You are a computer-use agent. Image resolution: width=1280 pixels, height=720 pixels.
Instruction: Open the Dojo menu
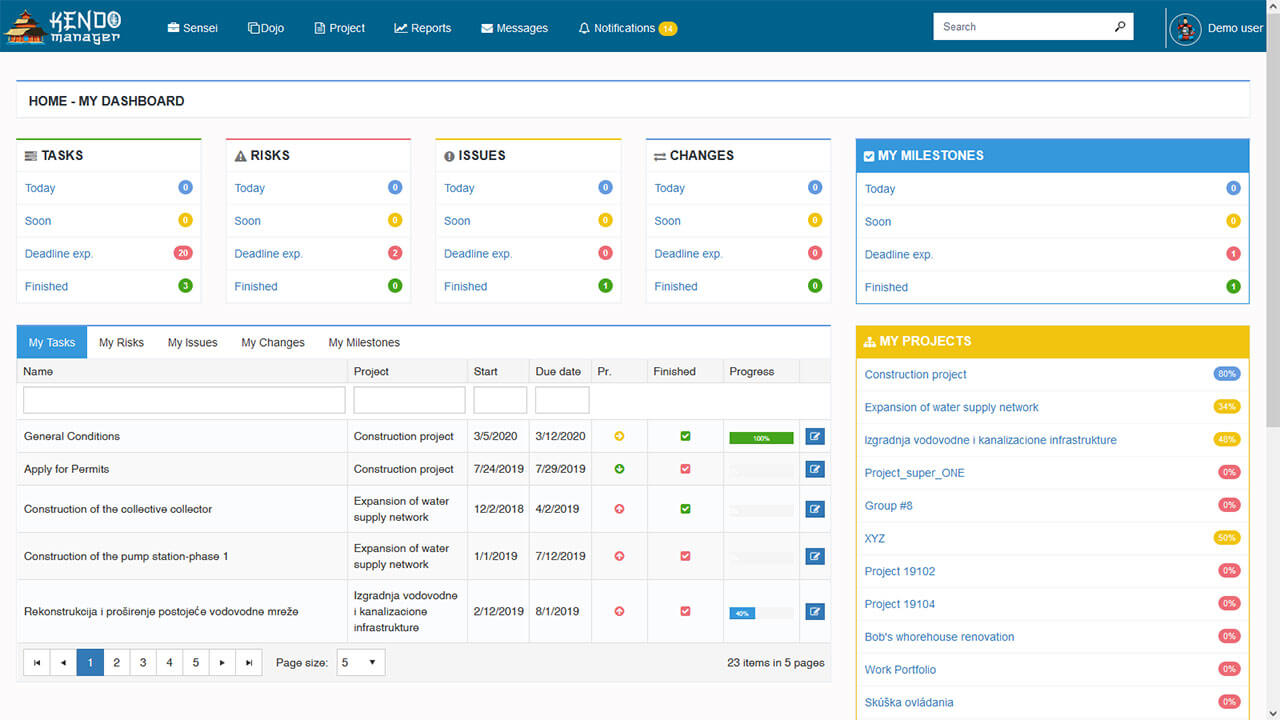[x=266, y=28]
